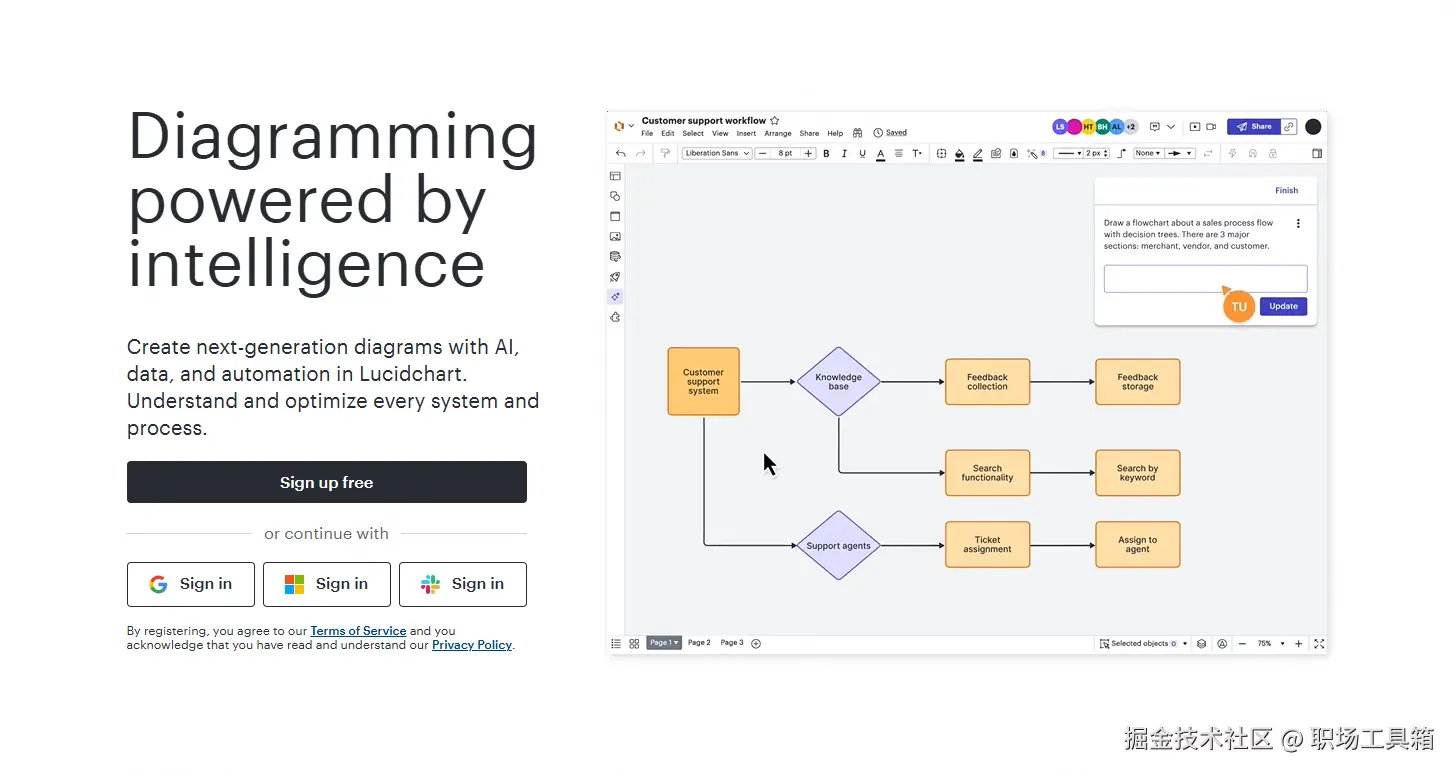Viewport: 1456px width, 774px height.
Task: Open the None arrow start dropdown
Action: [x=1148, y=153]
